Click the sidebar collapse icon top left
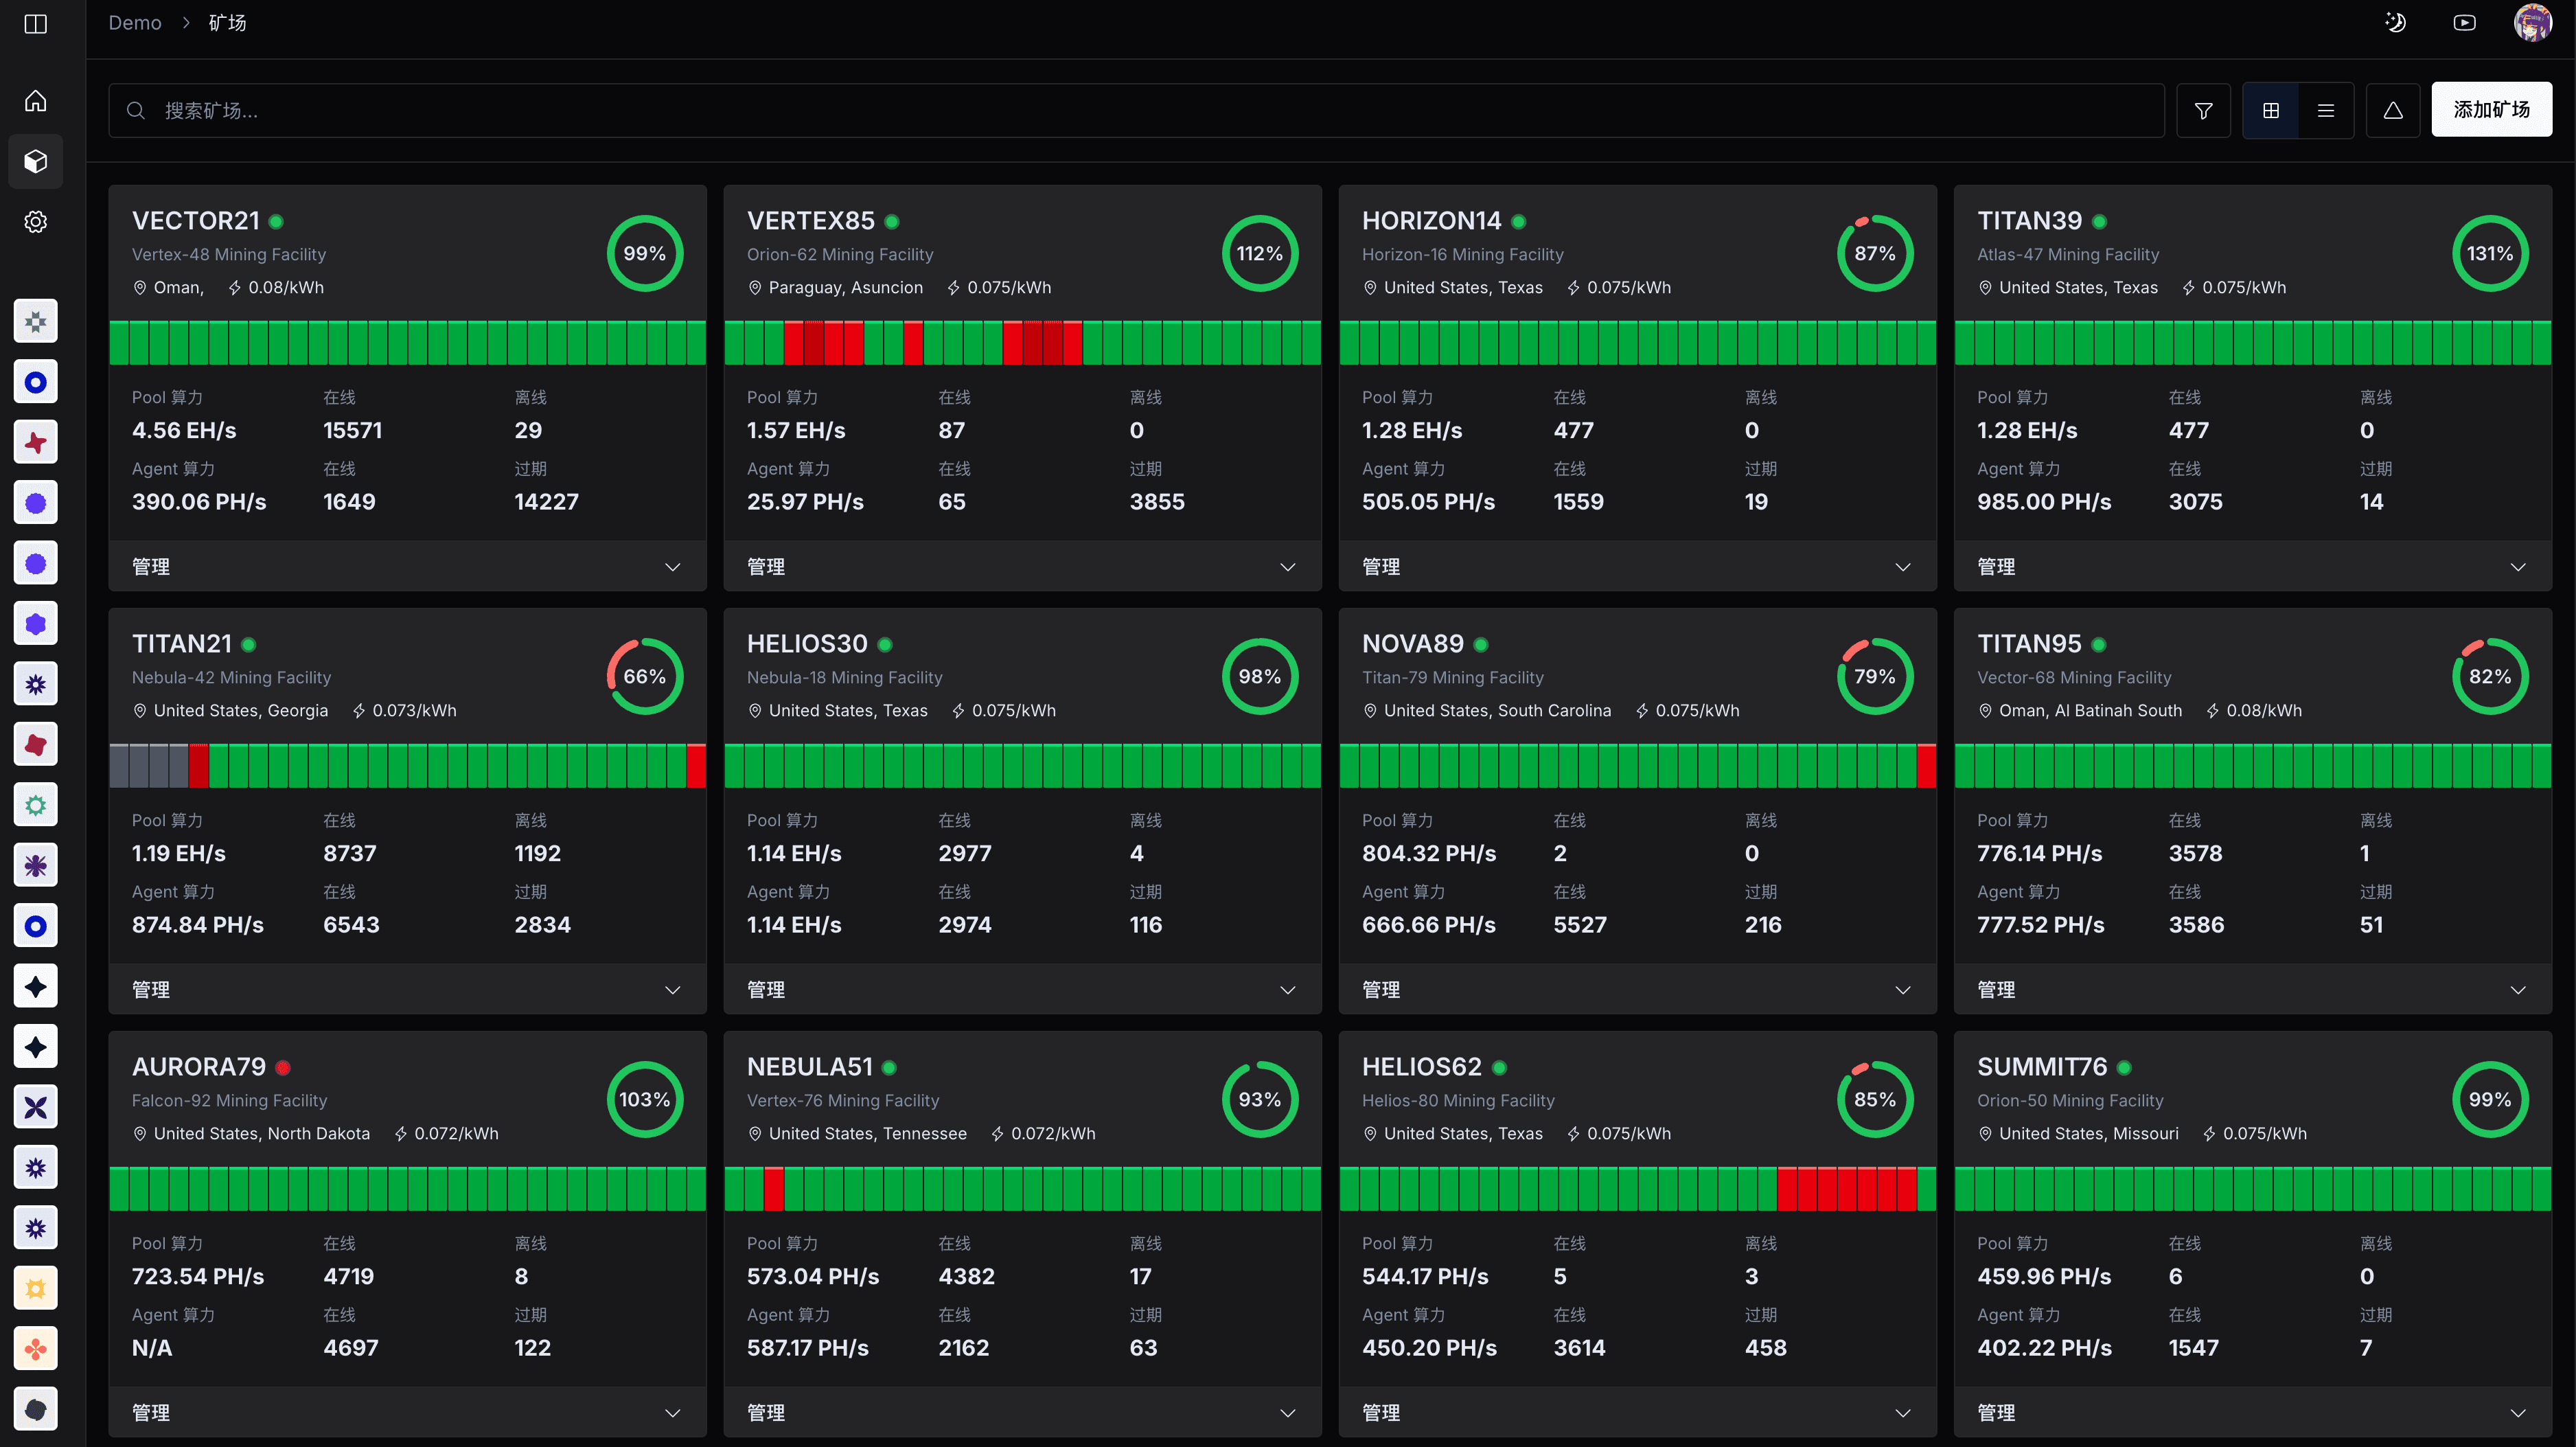The height and width of the screenshot is (1447, 2576). (x=35, y=24)
